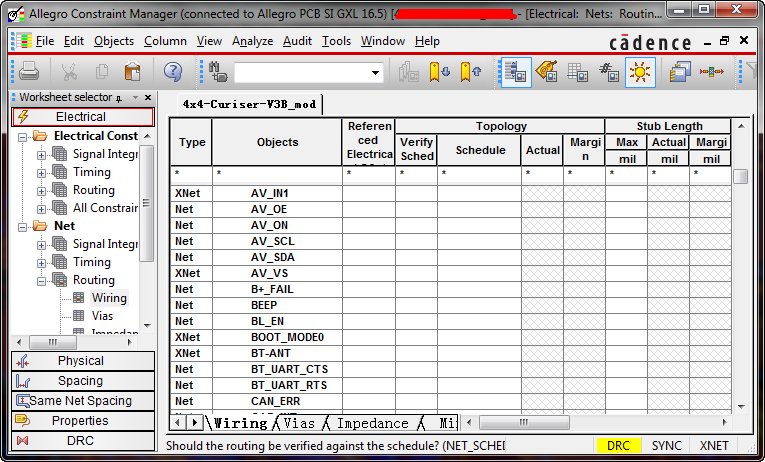Select the Electrical worksheet section button

82,117
